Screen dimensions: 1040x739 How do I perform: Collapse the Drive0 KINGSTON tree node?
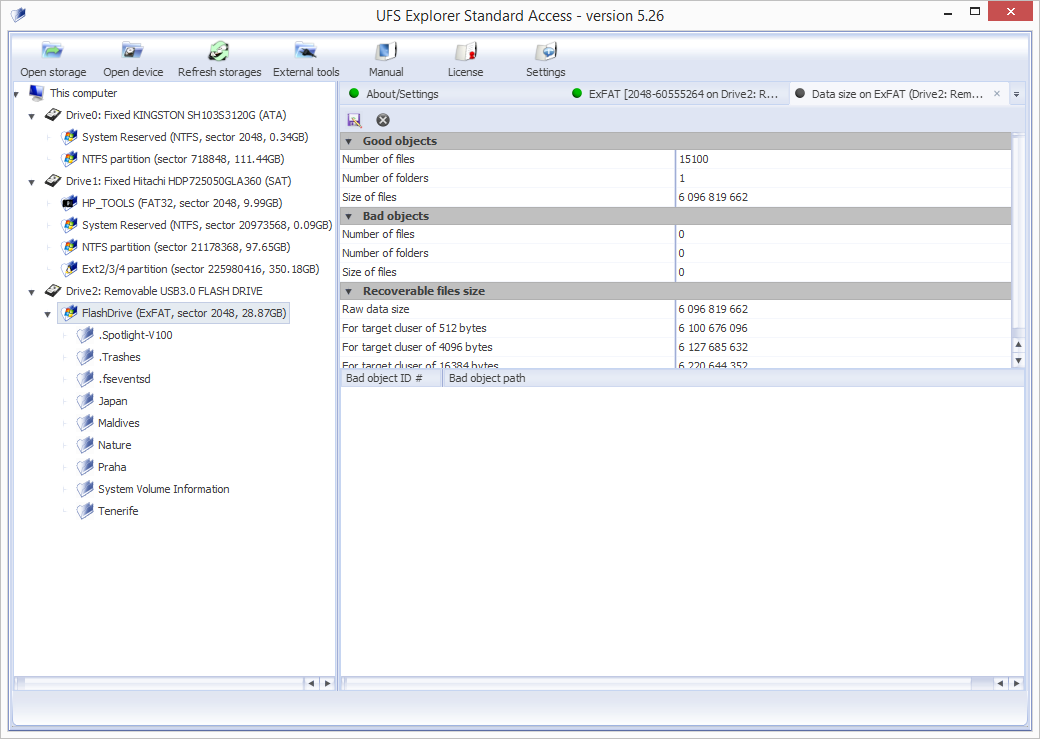click(x=32, y=116)
